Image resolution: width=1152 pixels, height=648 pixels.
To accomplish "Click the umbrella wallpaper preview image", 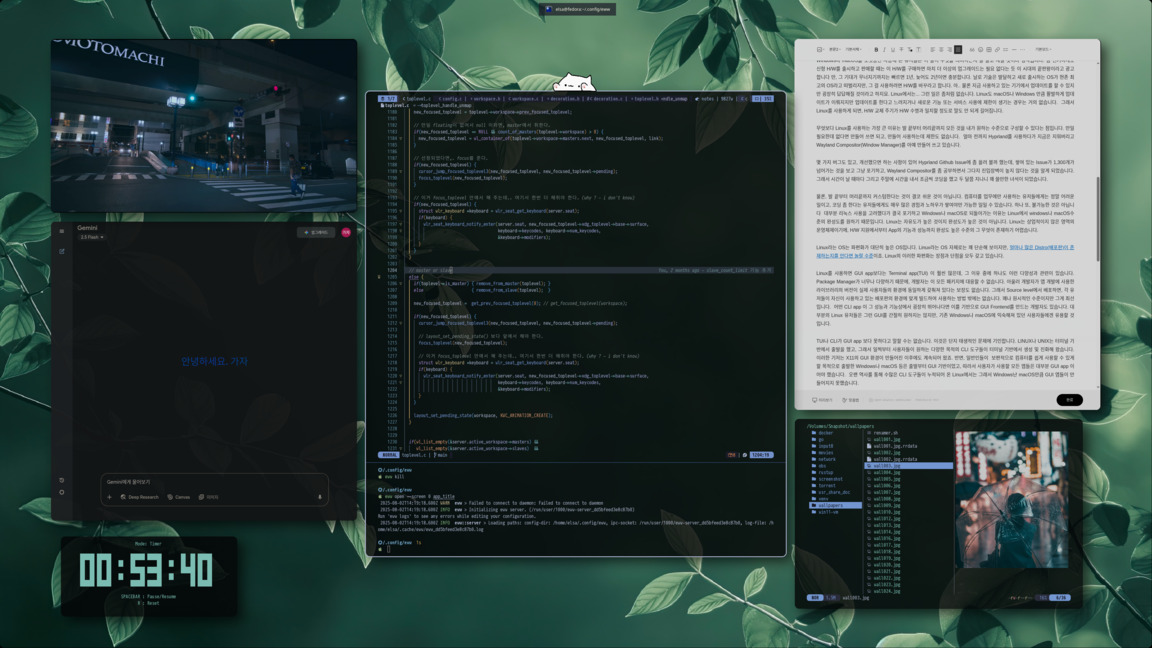I will coord(1011,500).
